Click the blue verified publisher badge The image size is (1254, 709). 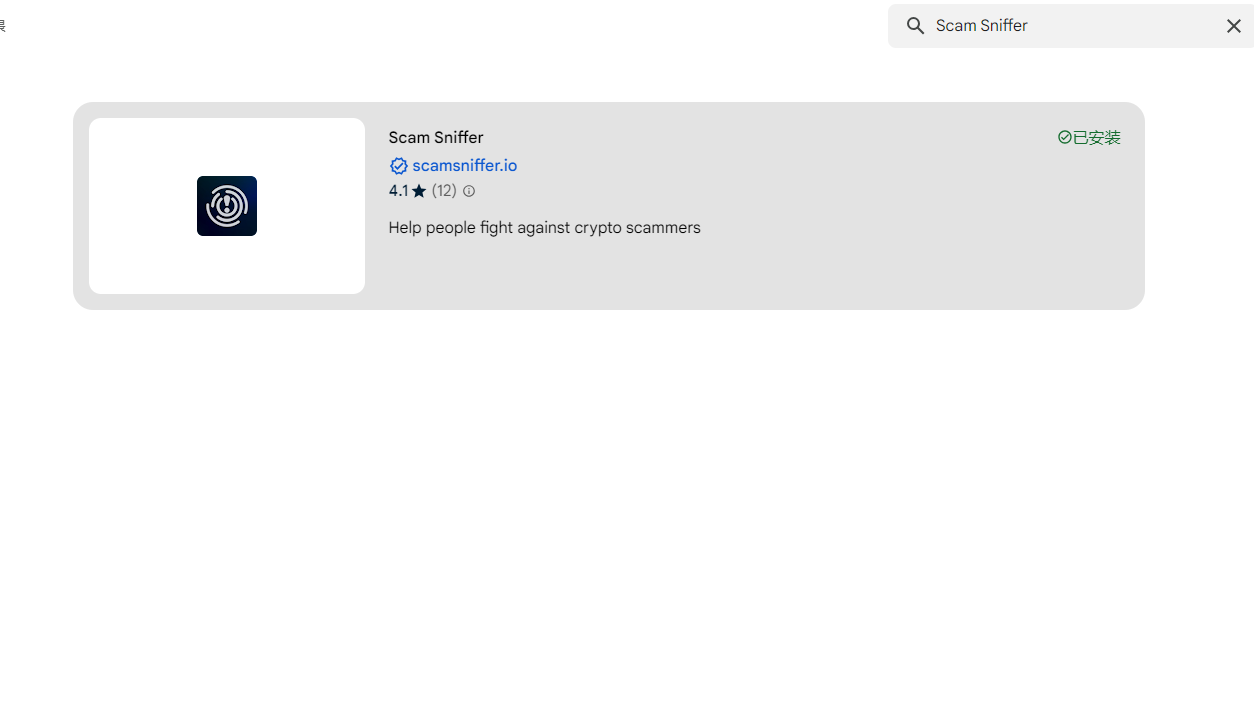point(398,166)
